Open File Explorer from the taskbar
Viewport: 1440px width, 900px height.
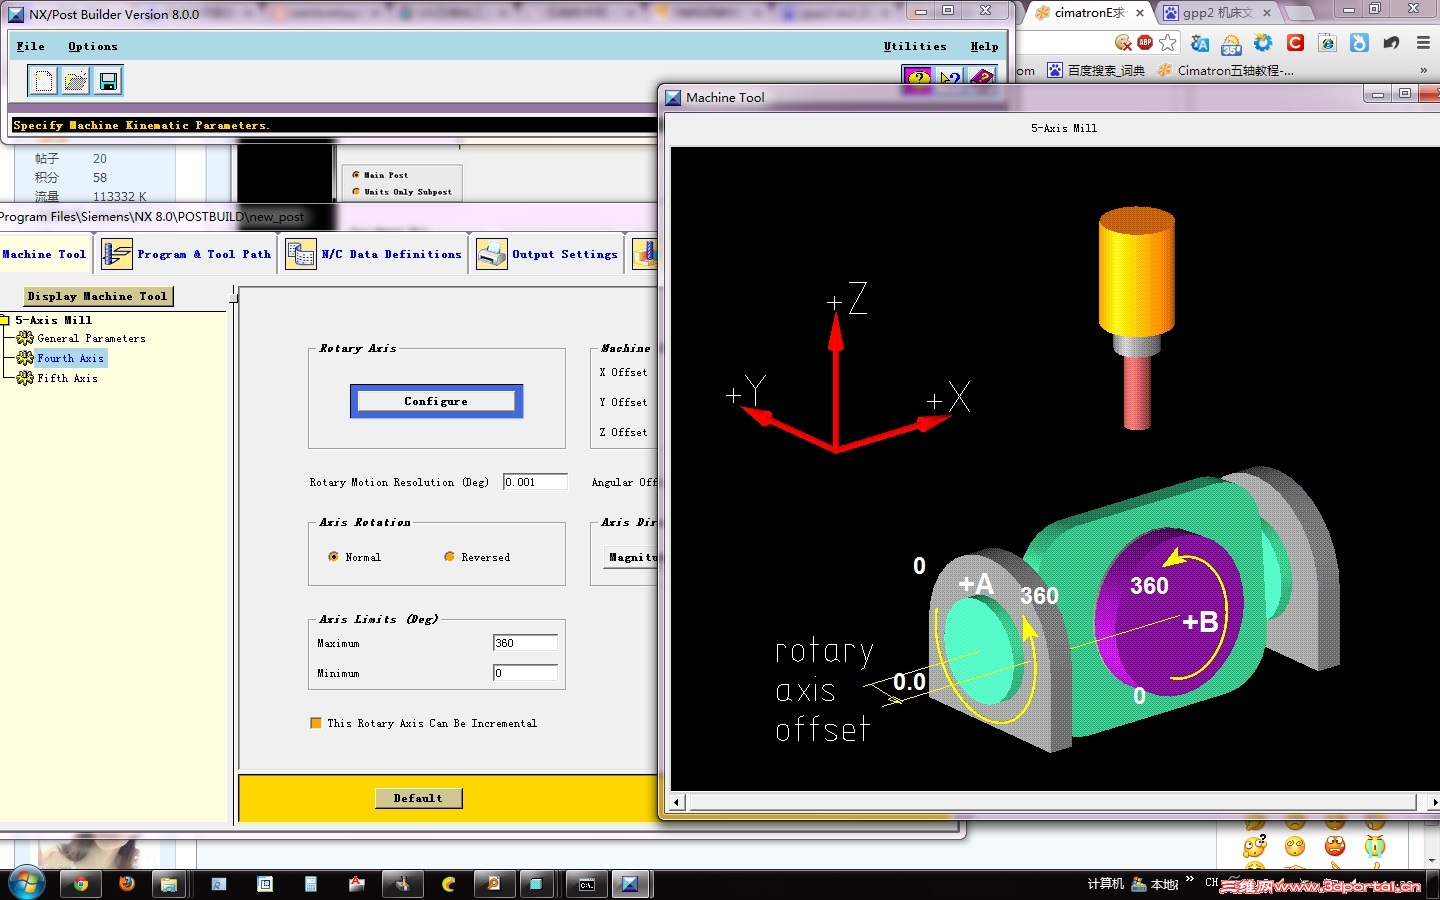point(169,884)
